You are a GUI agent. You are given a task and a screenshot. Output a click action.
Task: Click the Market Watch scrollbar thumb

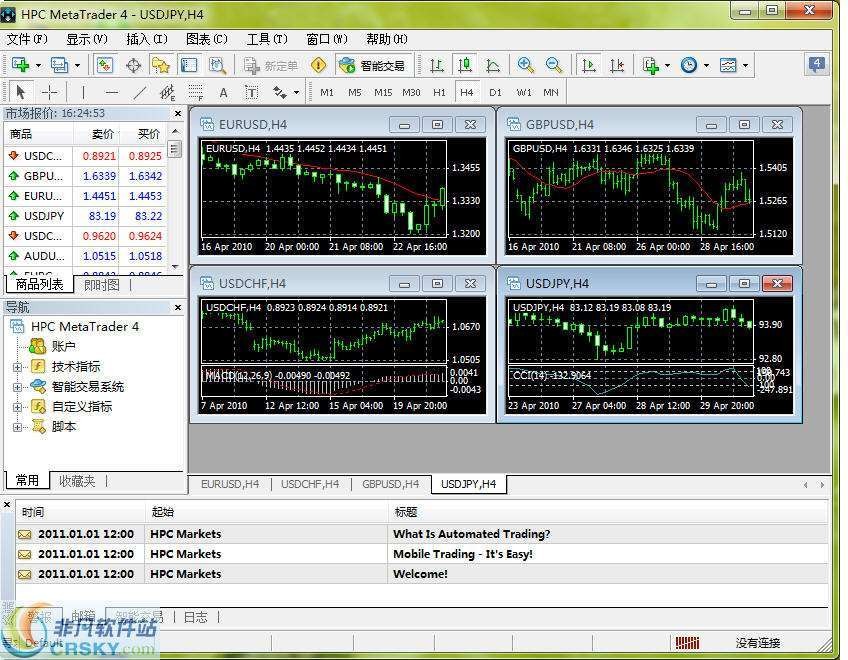(x=174, y=149)
